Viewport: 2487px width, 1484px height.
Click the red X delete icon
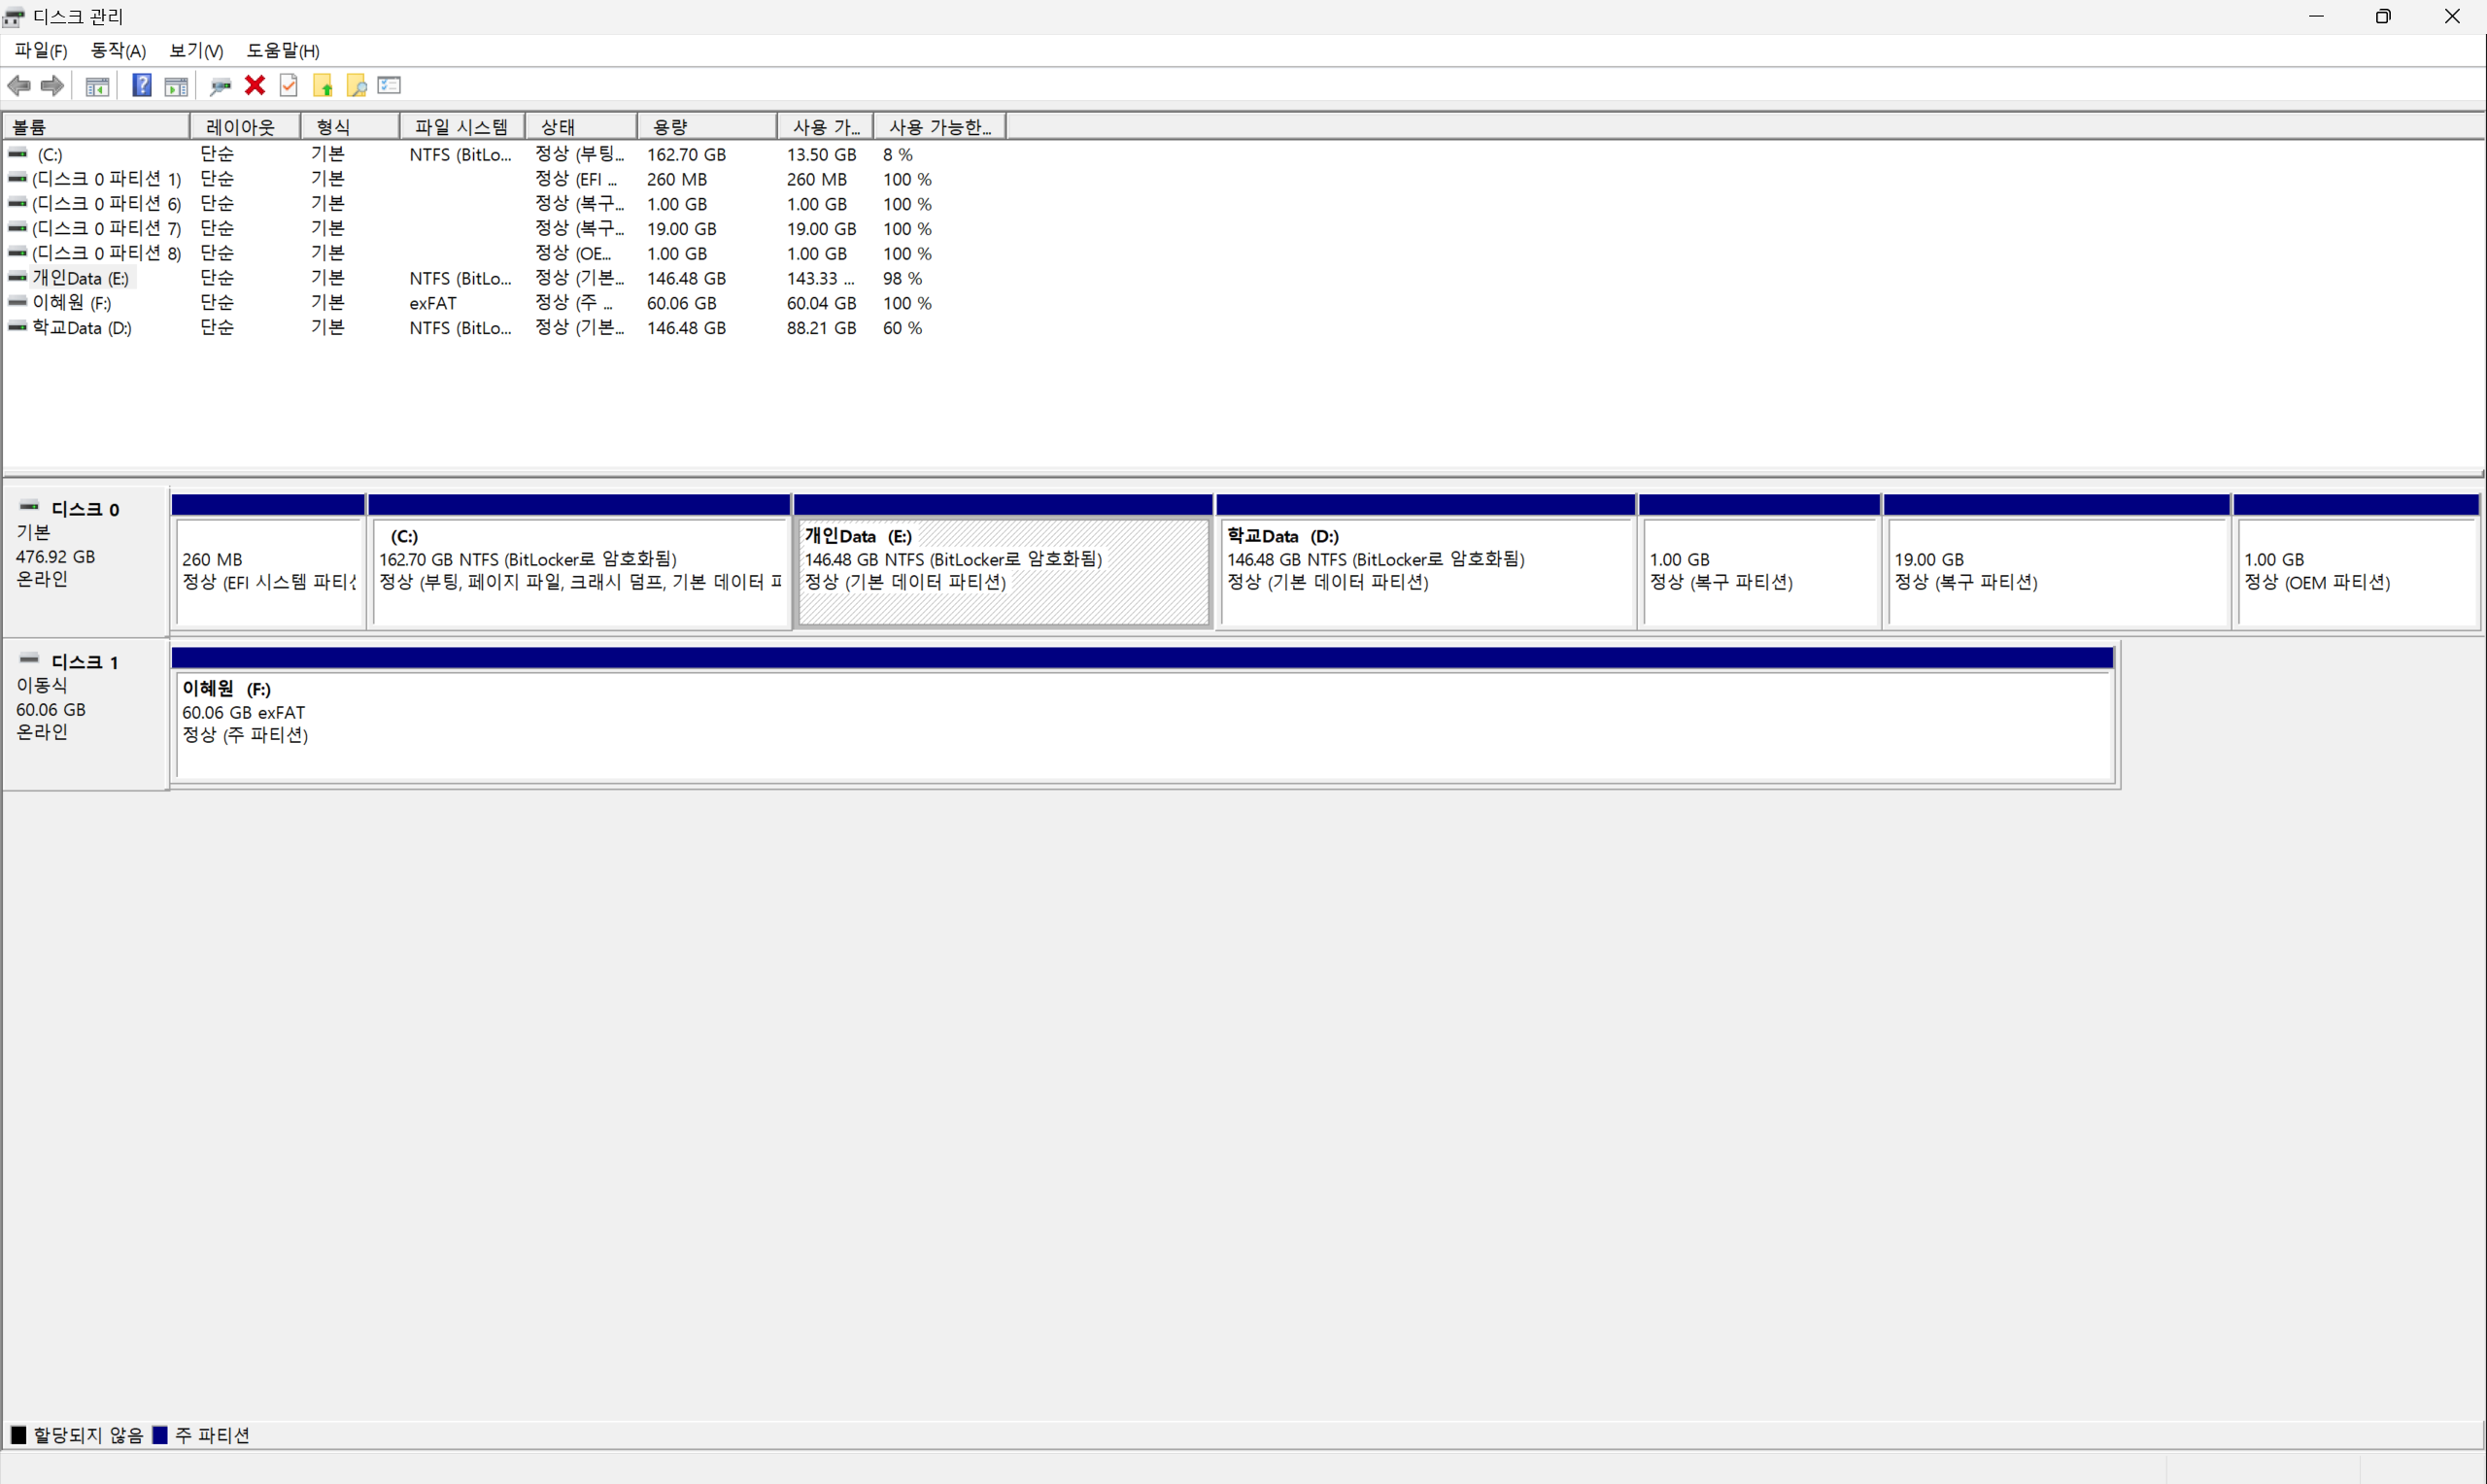[255, 86]
